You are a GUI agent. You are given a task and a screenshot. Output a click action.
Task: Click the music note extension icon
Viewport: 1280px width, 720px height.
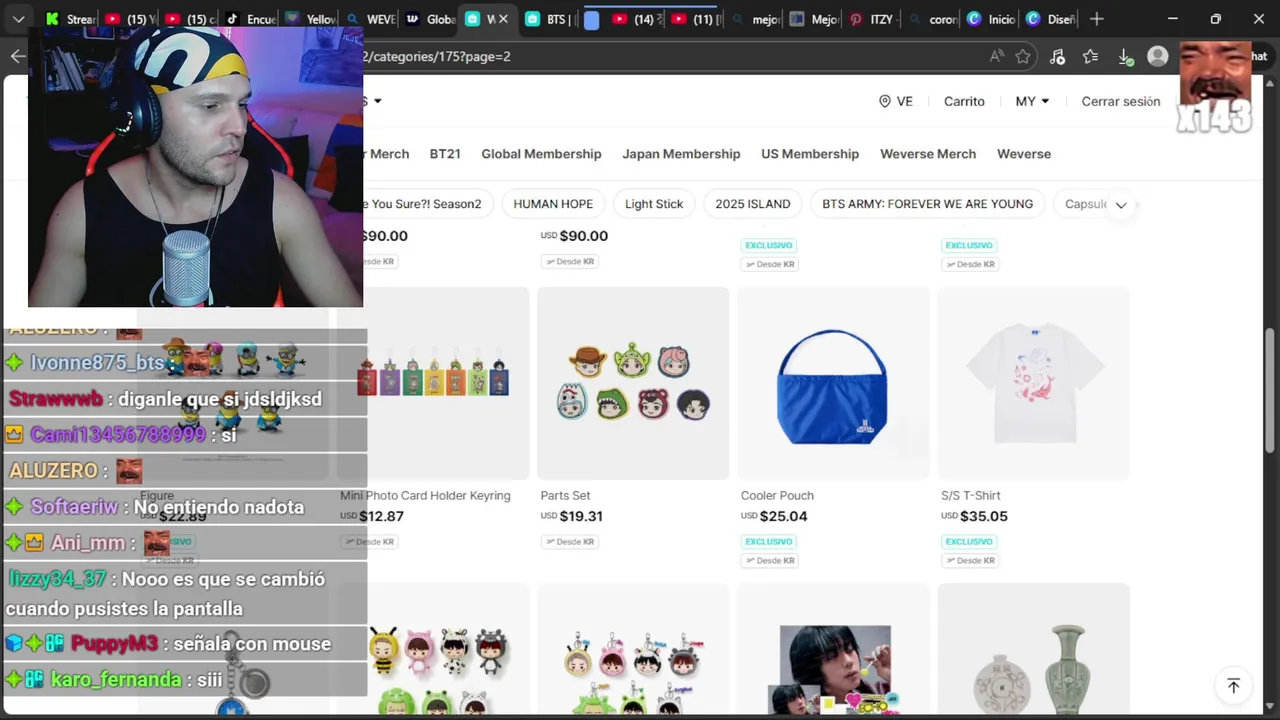click(x=1057, y=57)
